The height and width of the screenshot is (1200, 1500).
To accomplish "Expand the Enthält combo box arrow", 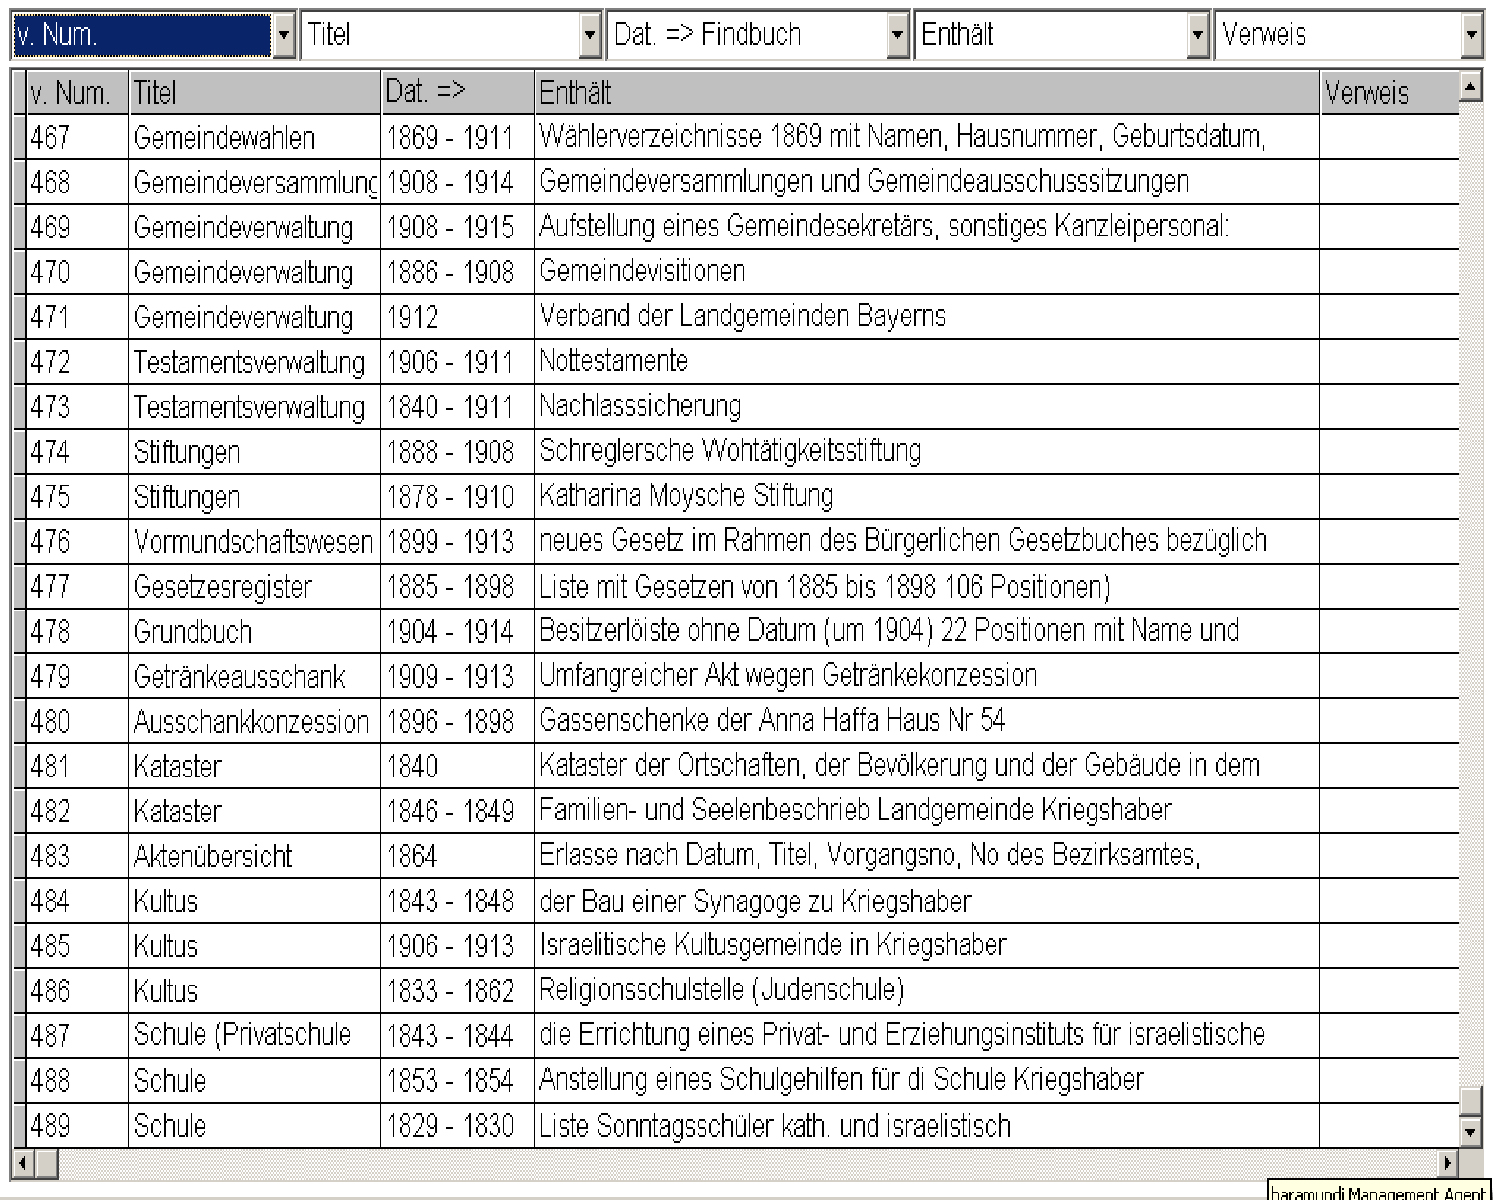I will (1198, 37).
